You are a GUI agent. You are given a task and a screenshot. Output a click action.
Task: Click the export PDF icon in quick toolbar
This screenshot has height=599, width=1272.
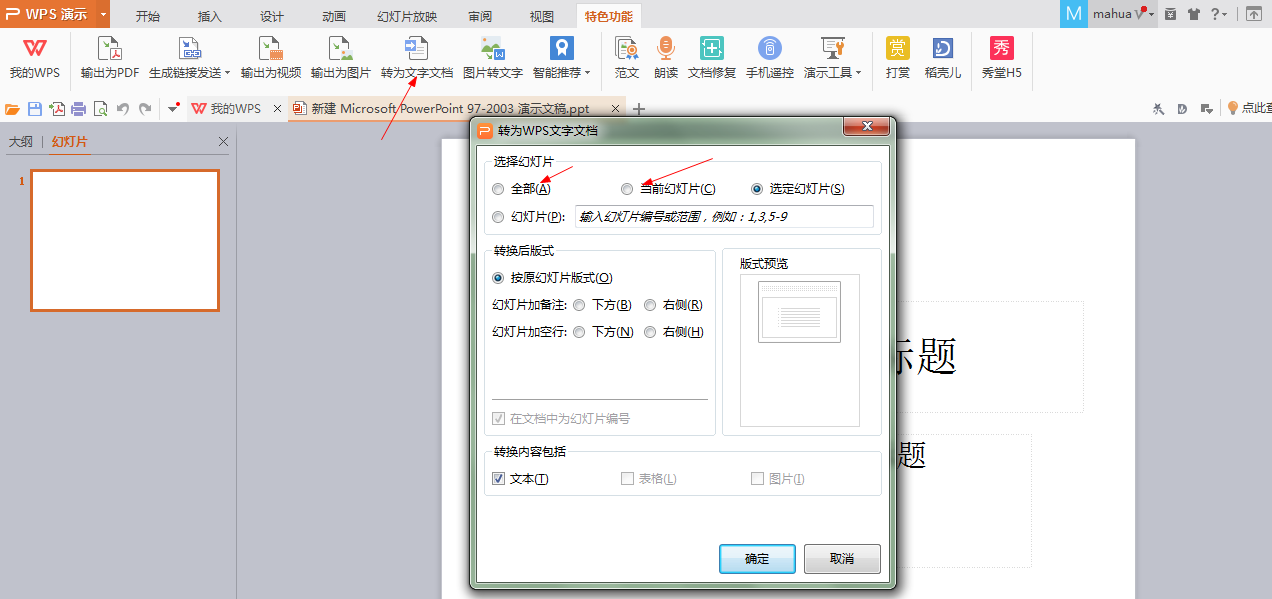click(57, 108)
